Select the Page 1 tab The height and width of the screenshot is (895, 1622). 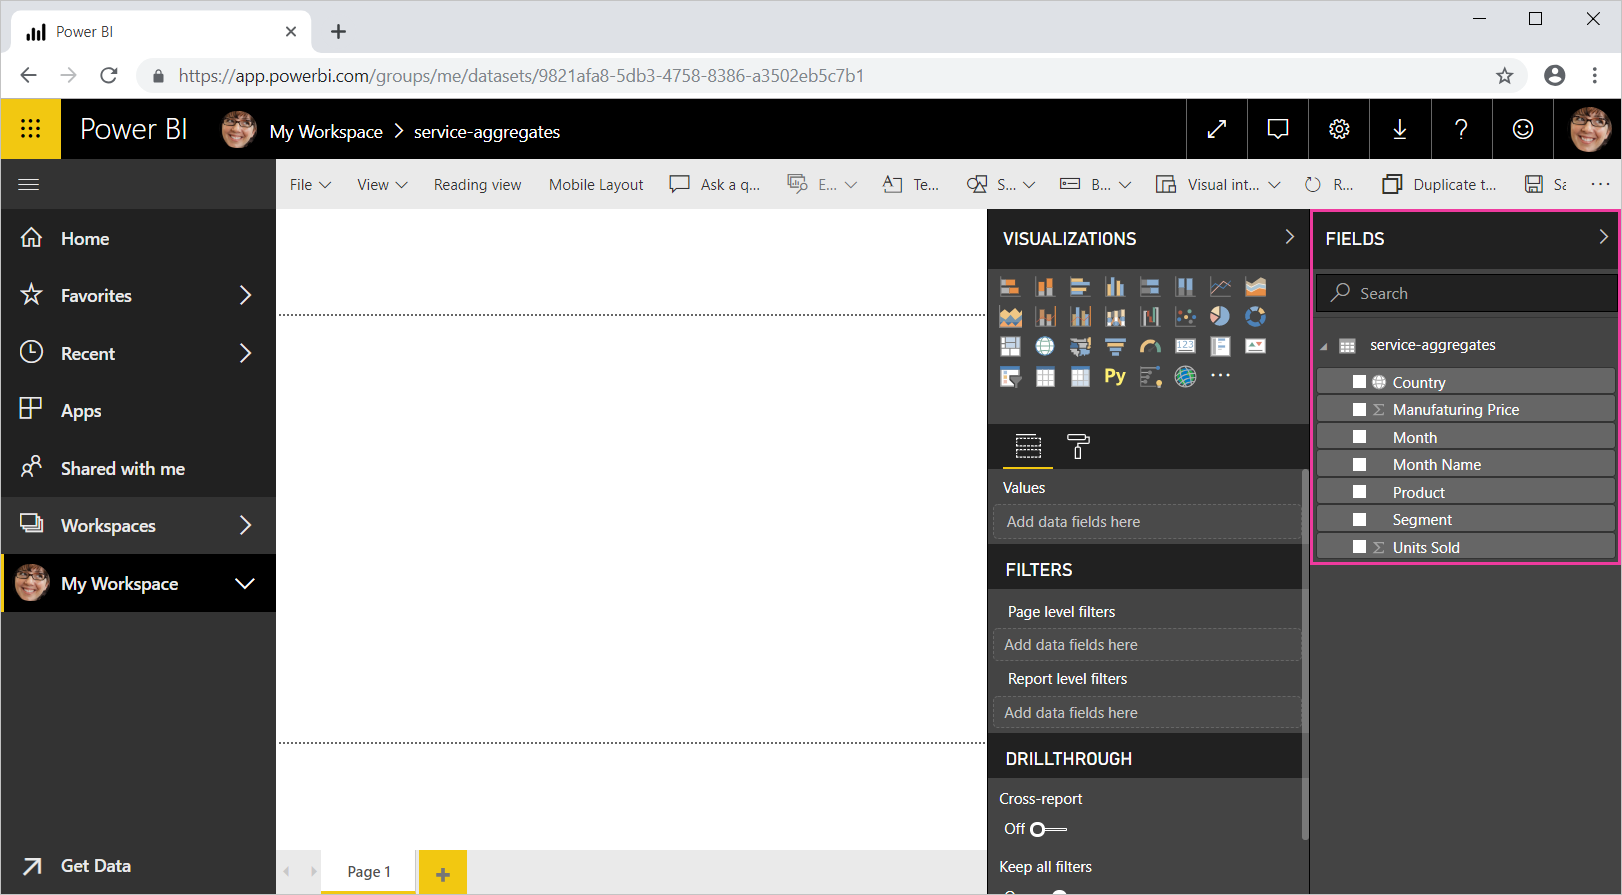pos(368,872)
